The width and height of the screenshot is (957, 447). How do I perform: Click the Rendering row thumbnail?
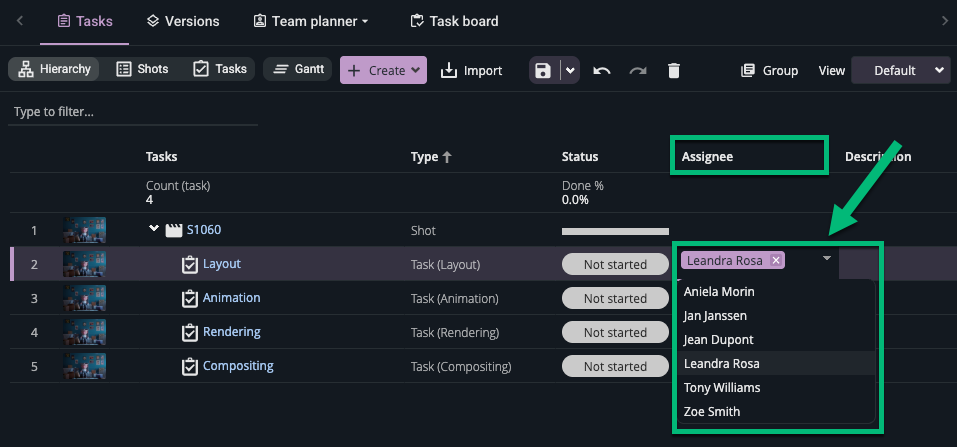84,332
